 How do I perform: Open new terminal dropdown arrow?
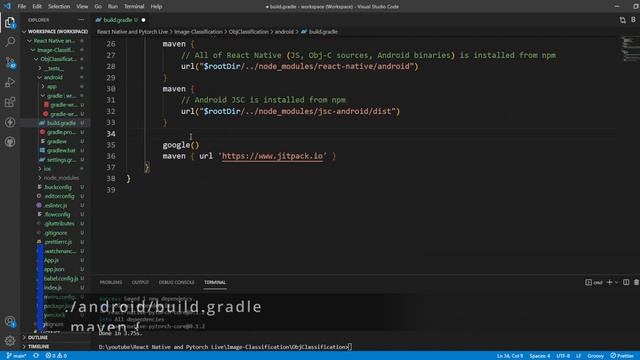click(x=616, y=282)
